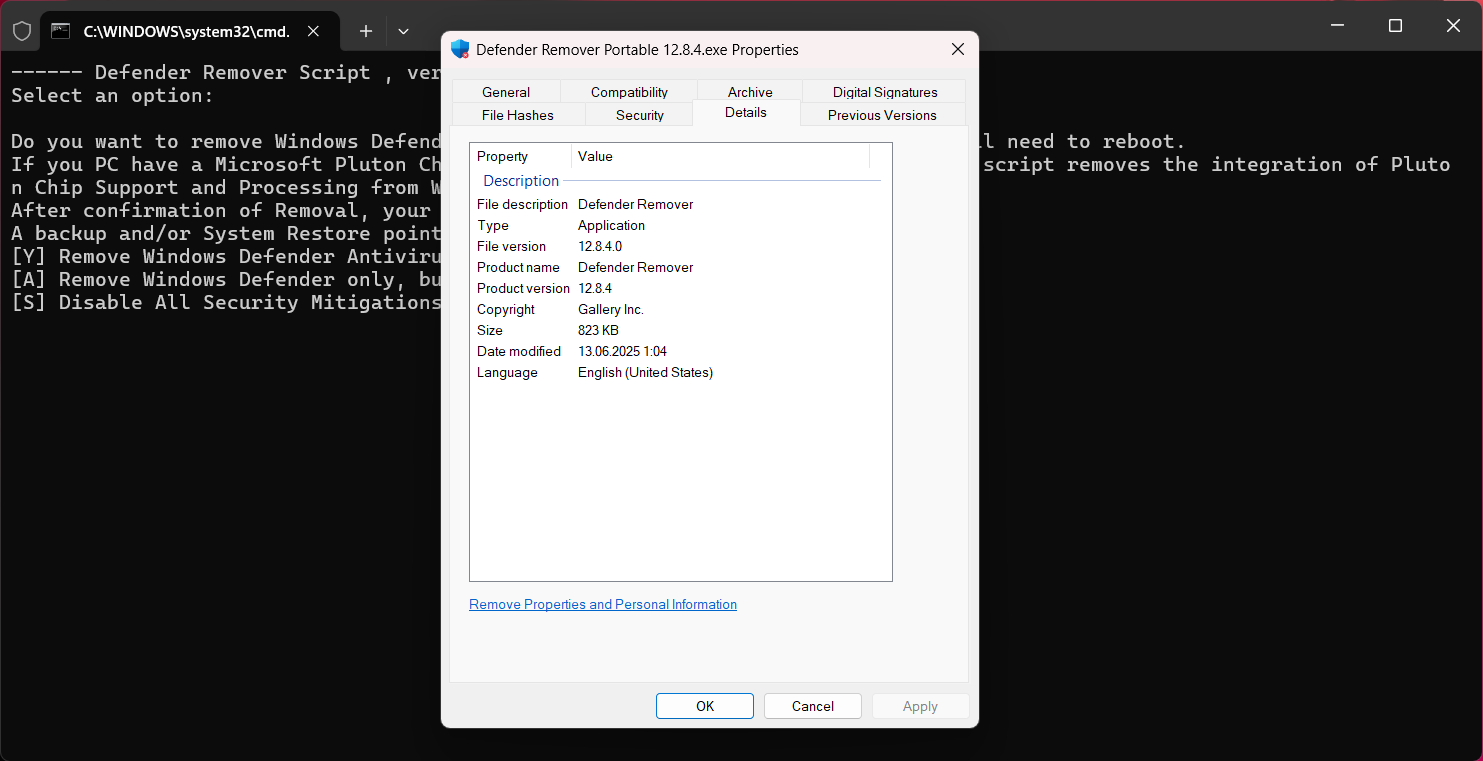Show the Previous Versions tab
This screenshot has height=761, width=1483.
882,115
